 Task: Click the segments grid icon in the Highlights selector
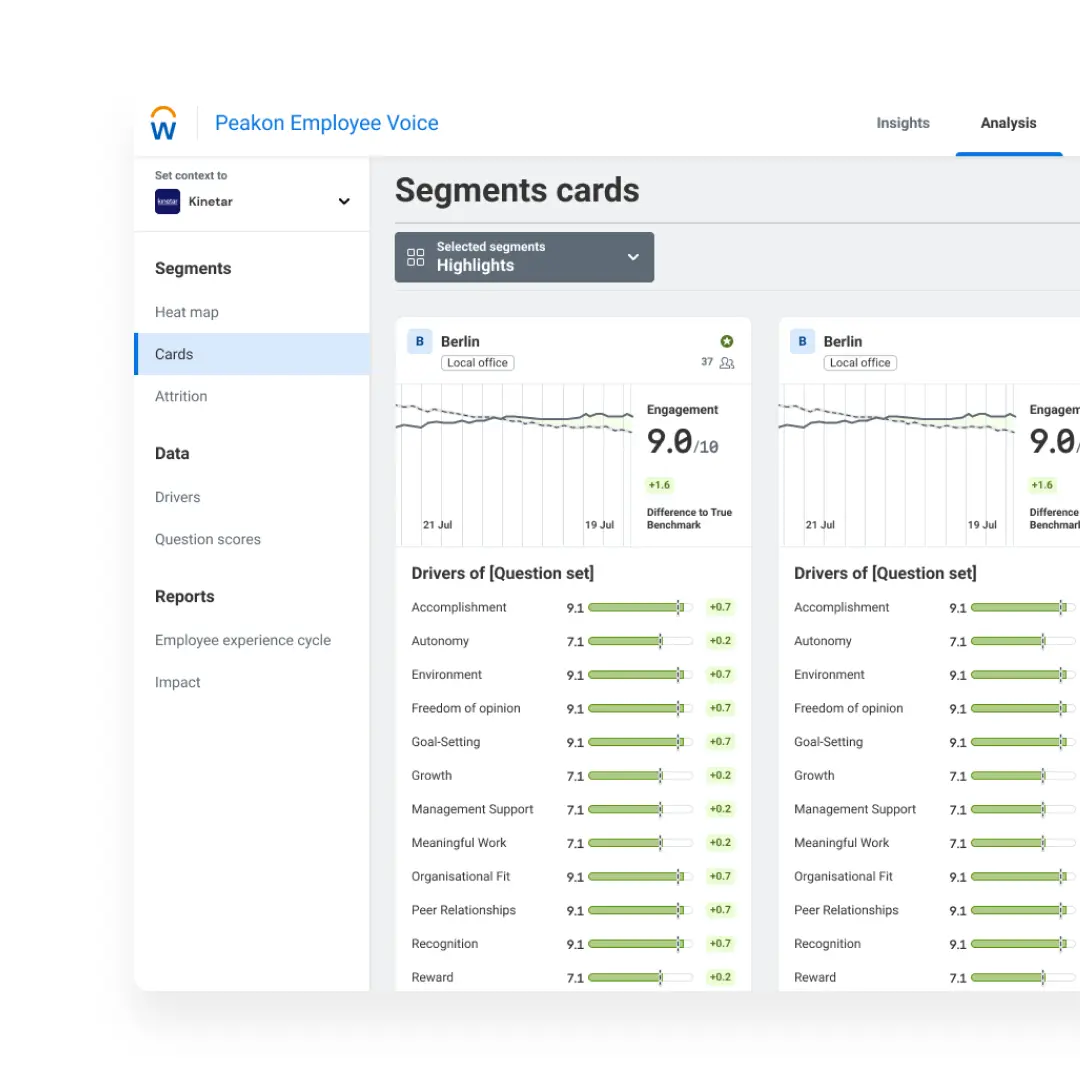point(416,257)
